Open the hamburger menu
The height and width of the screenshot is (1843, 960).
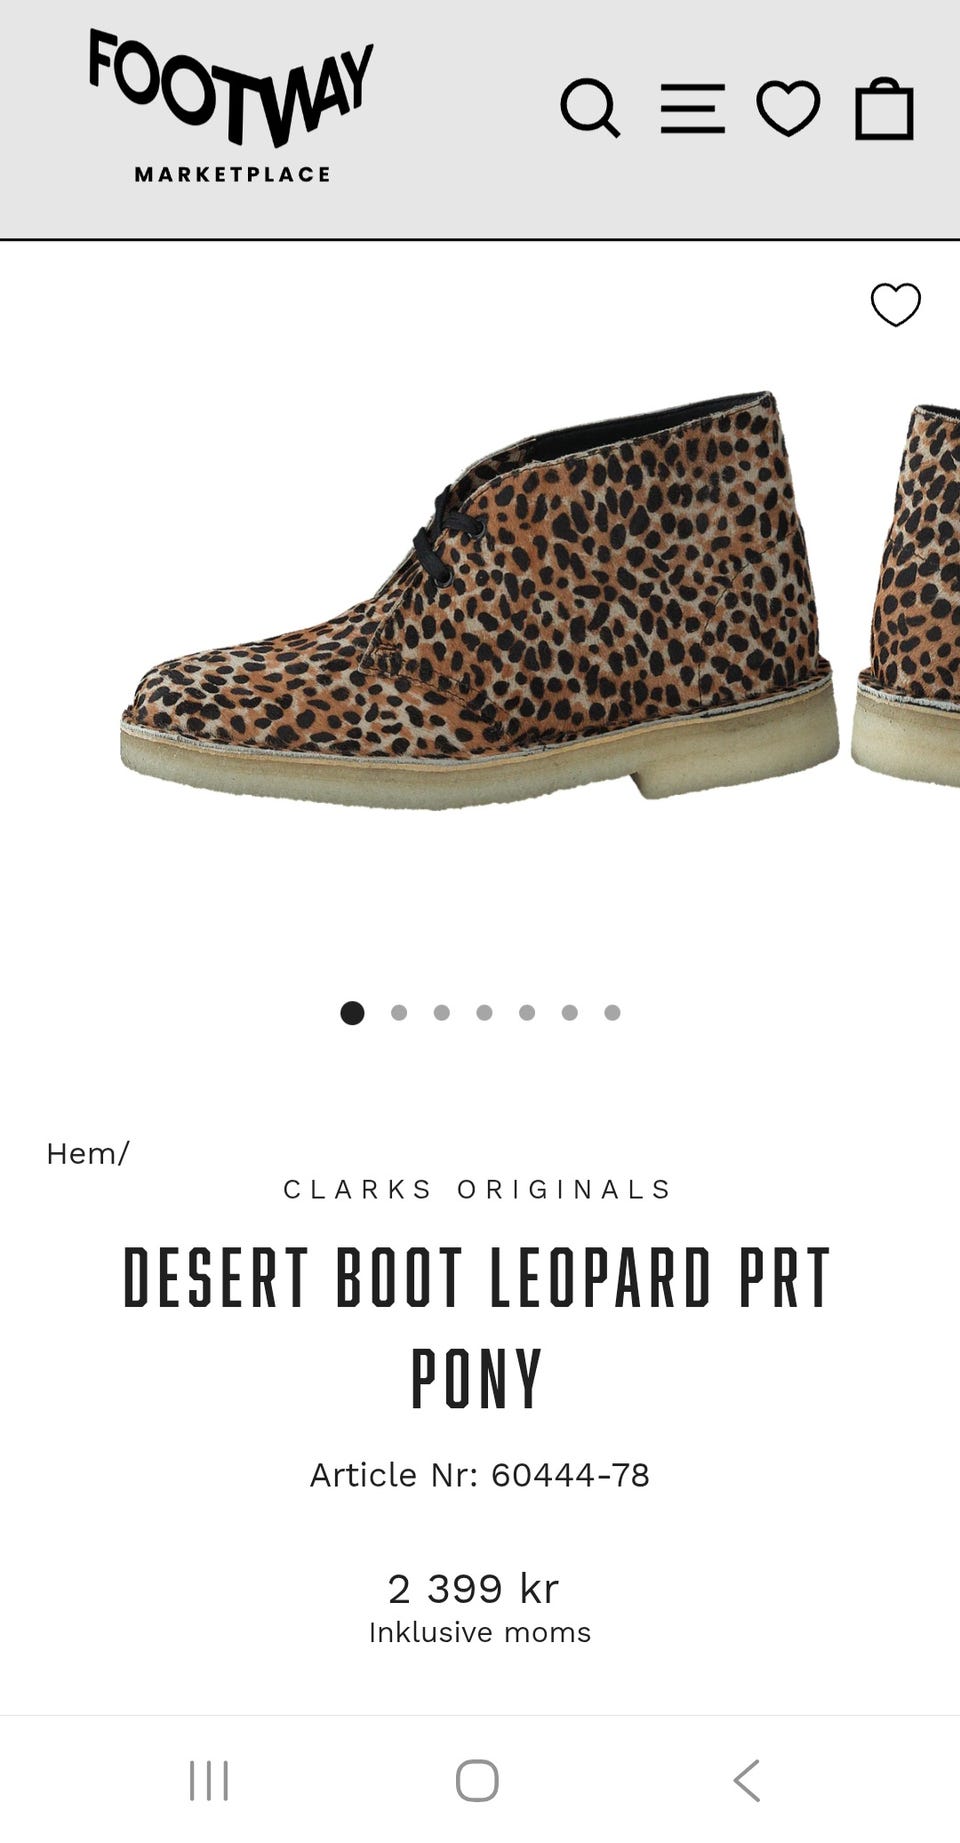click(692, 108)
